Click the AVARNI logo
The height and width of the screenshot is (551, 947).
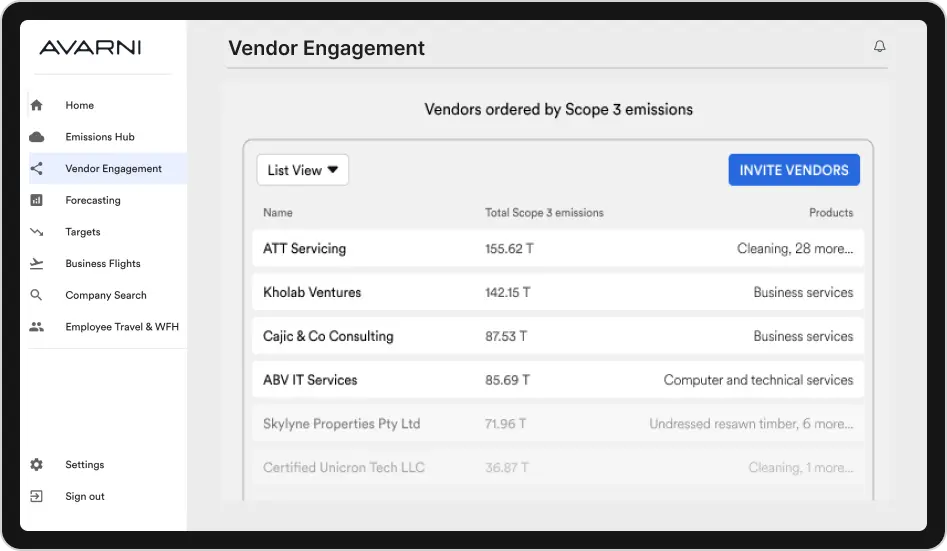(91, 48)
